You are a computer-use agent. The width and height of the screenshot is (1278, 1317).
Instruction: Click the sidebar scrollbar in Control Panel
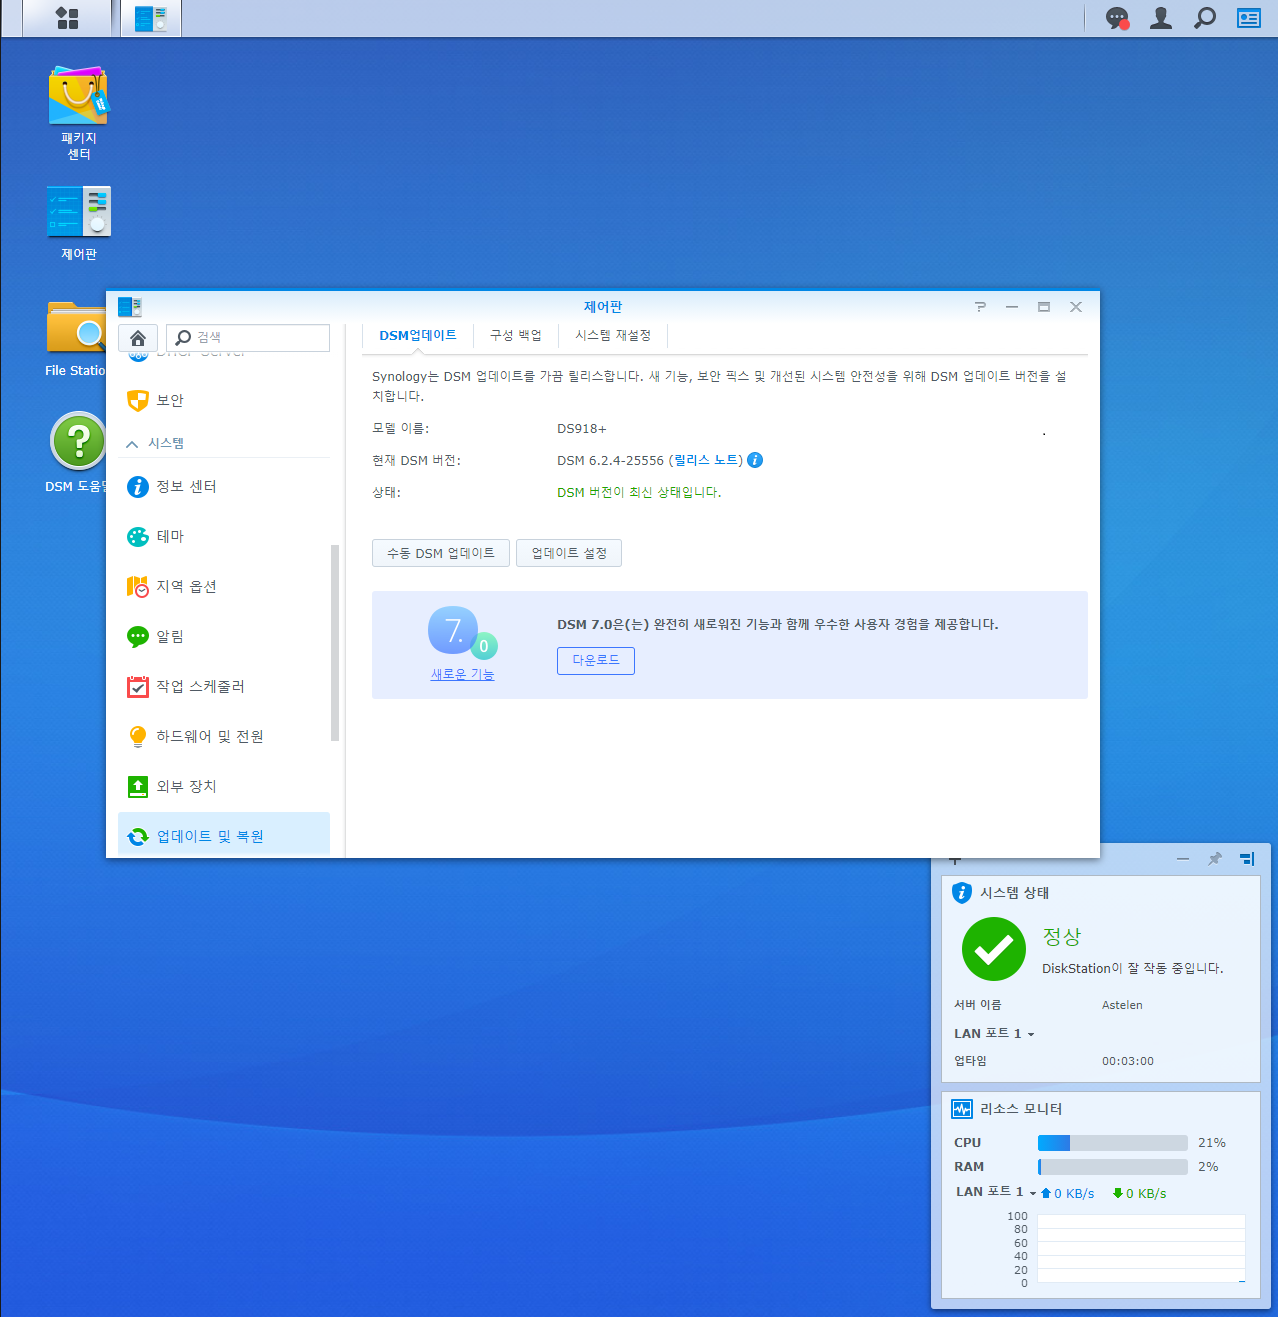pos(335,643)
